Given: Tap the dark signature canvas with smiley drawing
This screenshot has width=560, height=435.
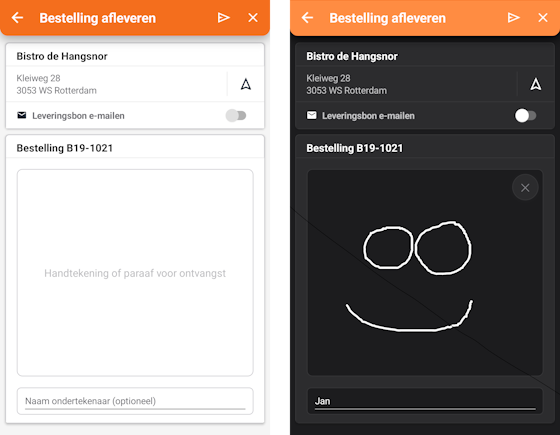Looking at the screenshot, I should (425, 273).
